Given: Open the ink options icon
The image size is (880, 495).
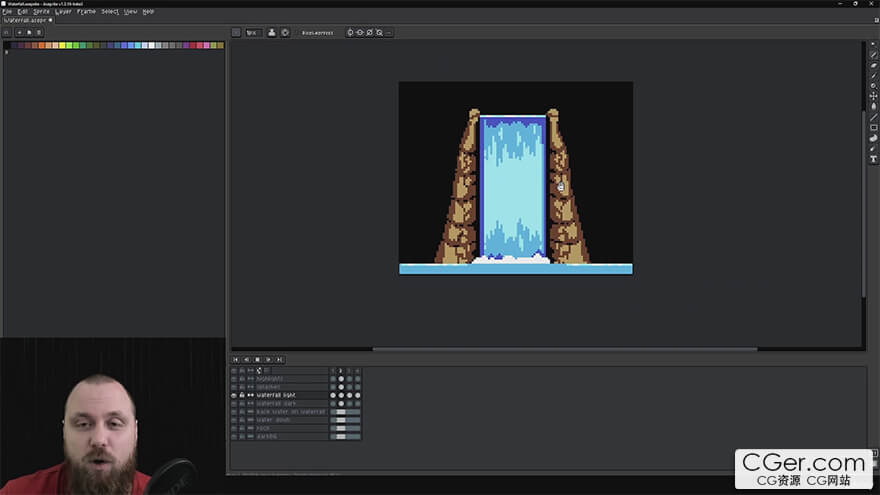Looking at the screenshot, I should (272, 33).
